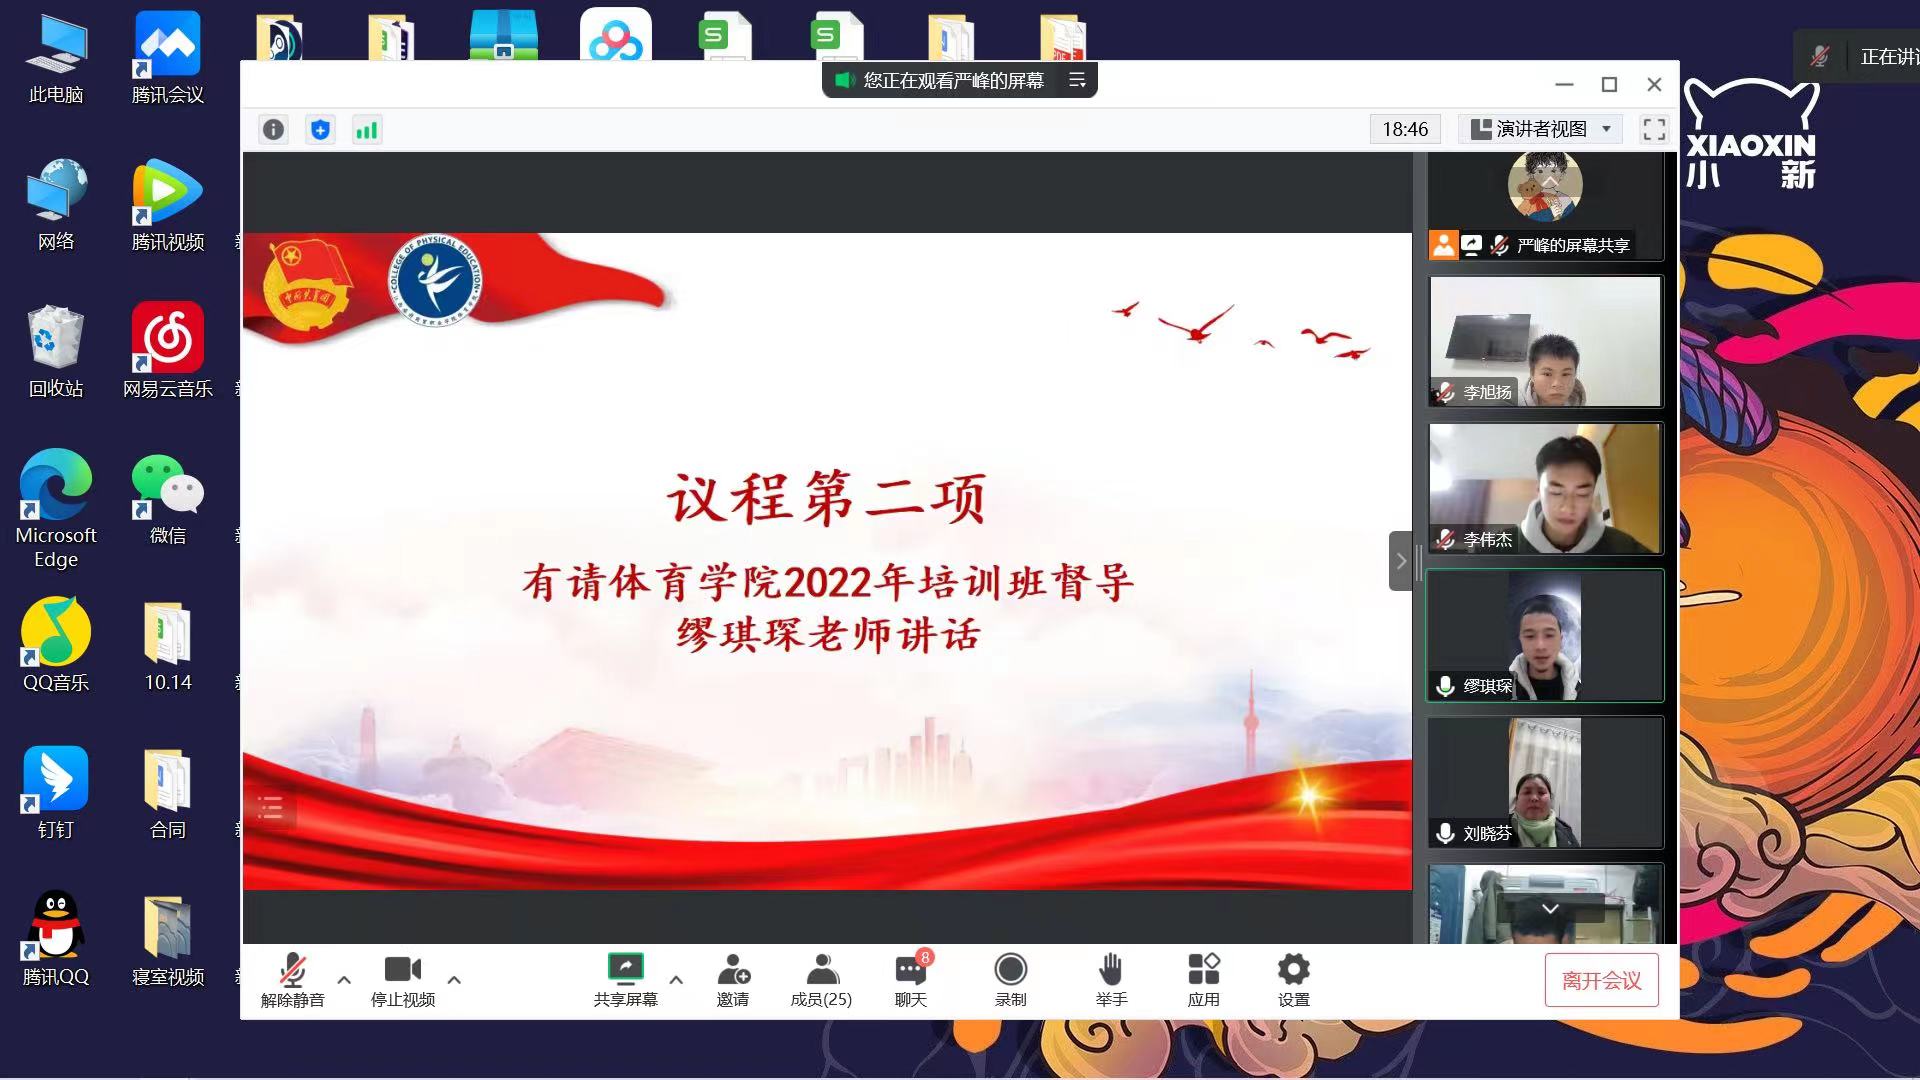The image size is (1920, 1080).
Task: Launch 腾讯会议 desktop shortcut
Action: tap(168, 60)
